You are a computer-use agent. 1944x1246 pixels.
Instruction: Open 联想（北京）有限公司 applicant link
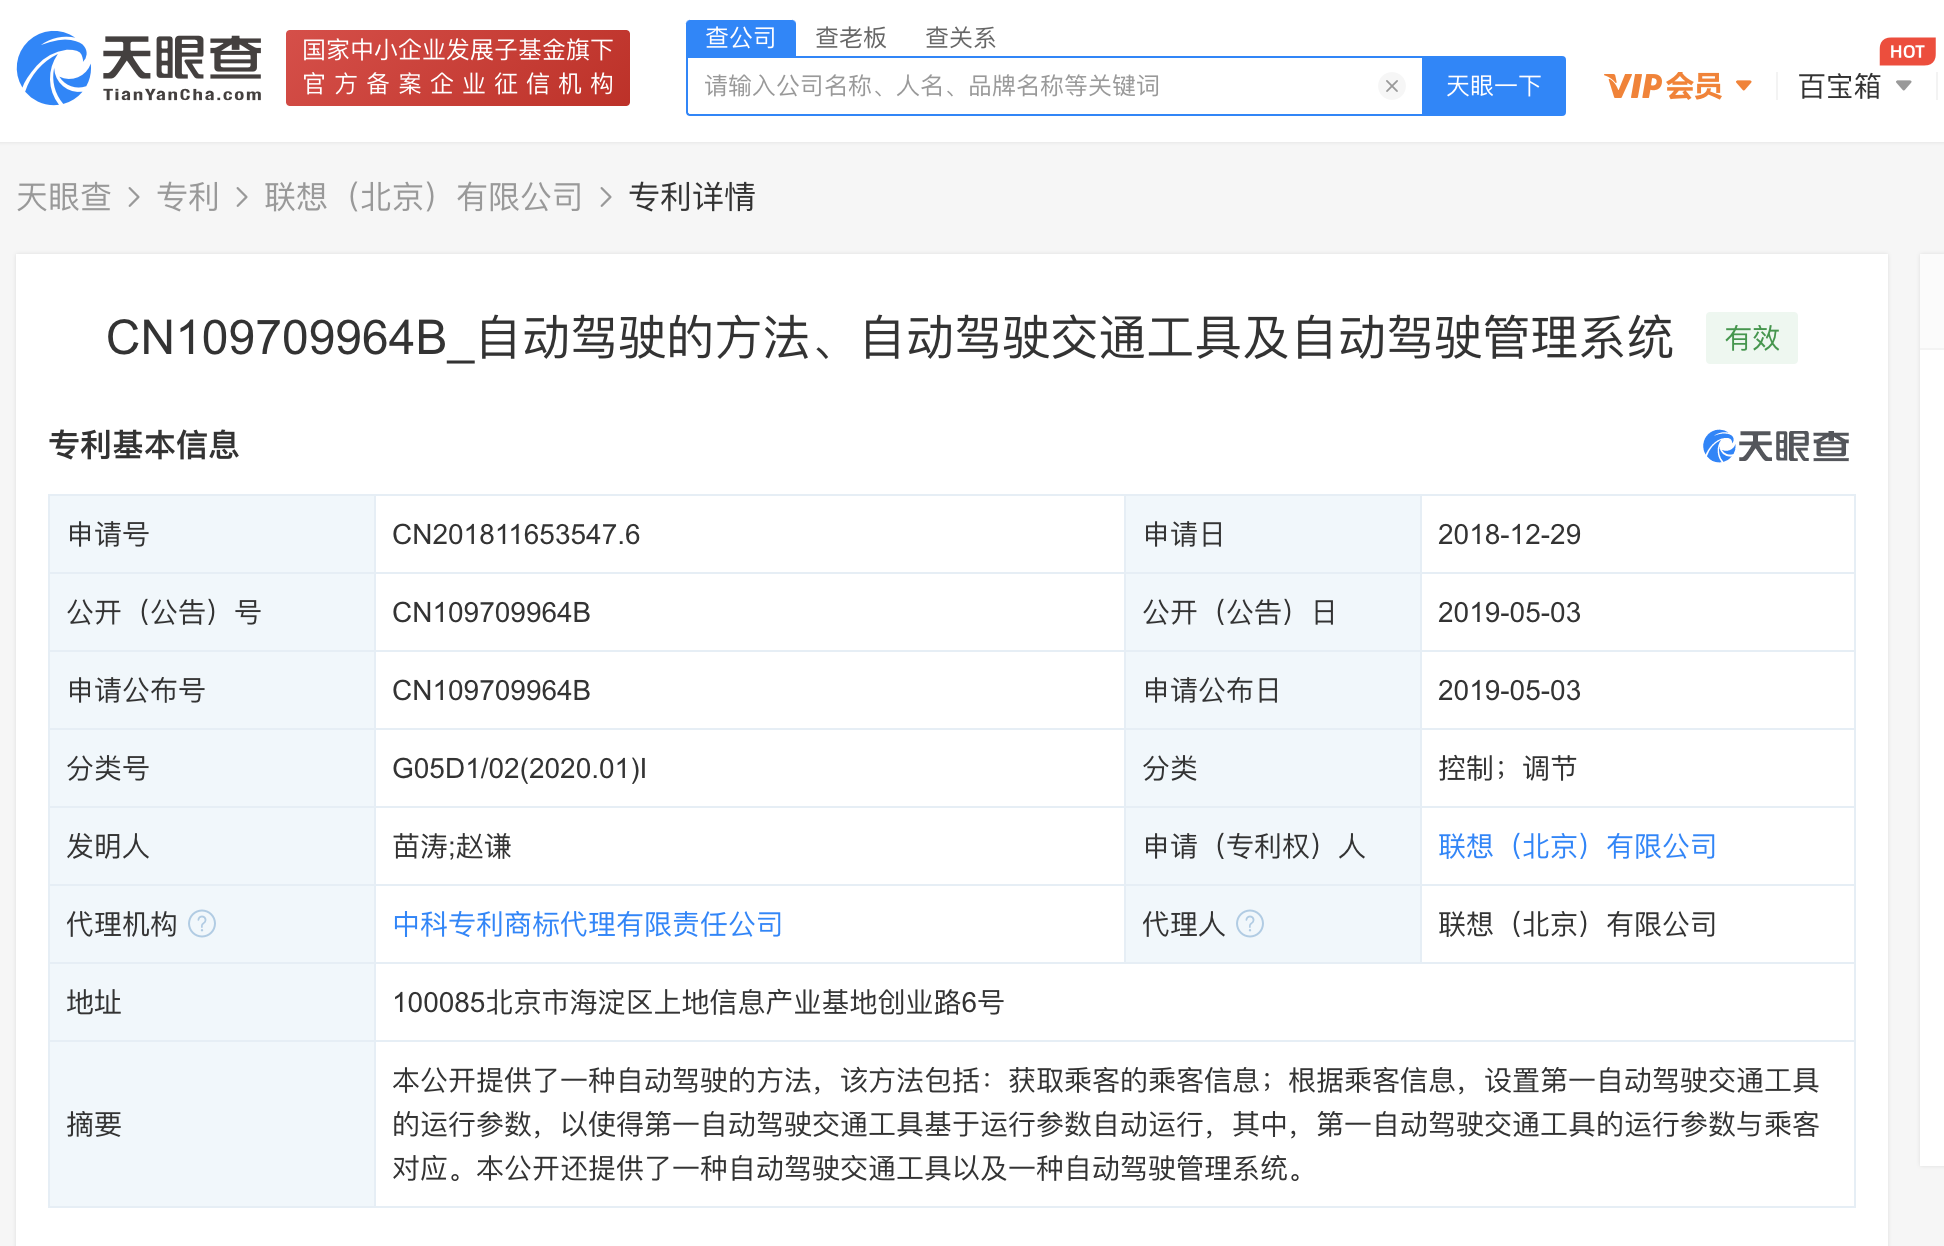point(1577,846)
